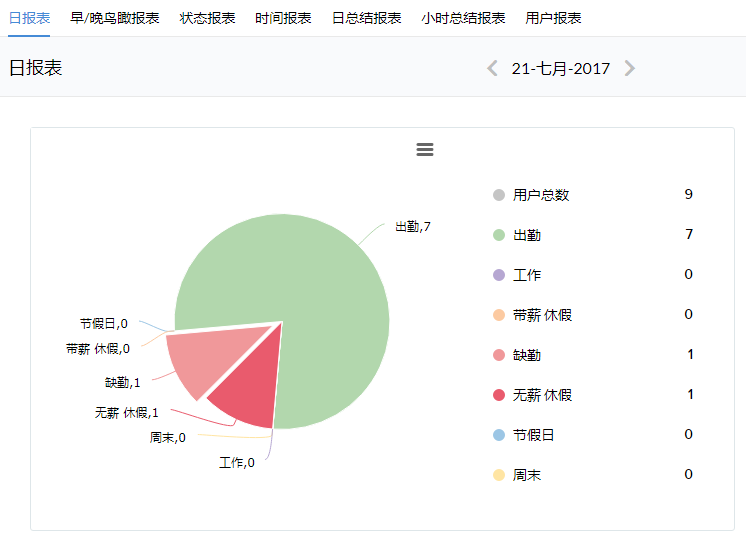Image resolution: width=746 pixels, height=535 pixels.
Task: Toggle 用户总数 legend dot
Action: (499, 195)
